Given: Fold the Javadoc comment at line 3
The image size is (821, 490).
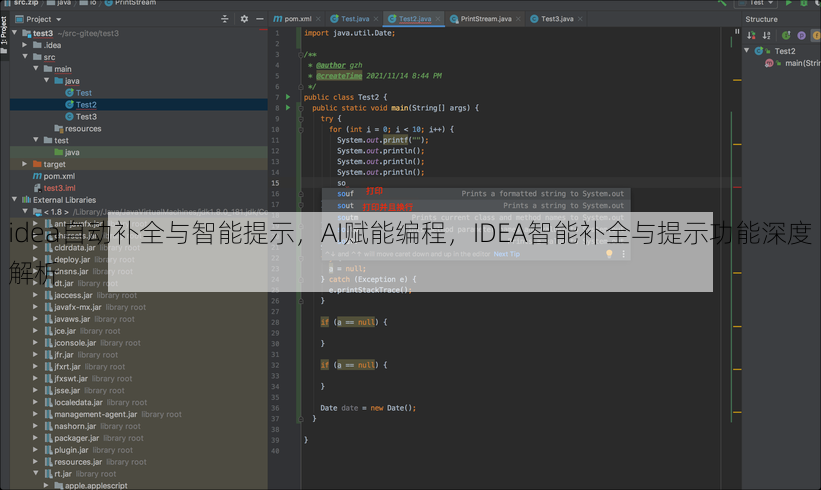Looking at the screenshot, I should pos(301,54).
